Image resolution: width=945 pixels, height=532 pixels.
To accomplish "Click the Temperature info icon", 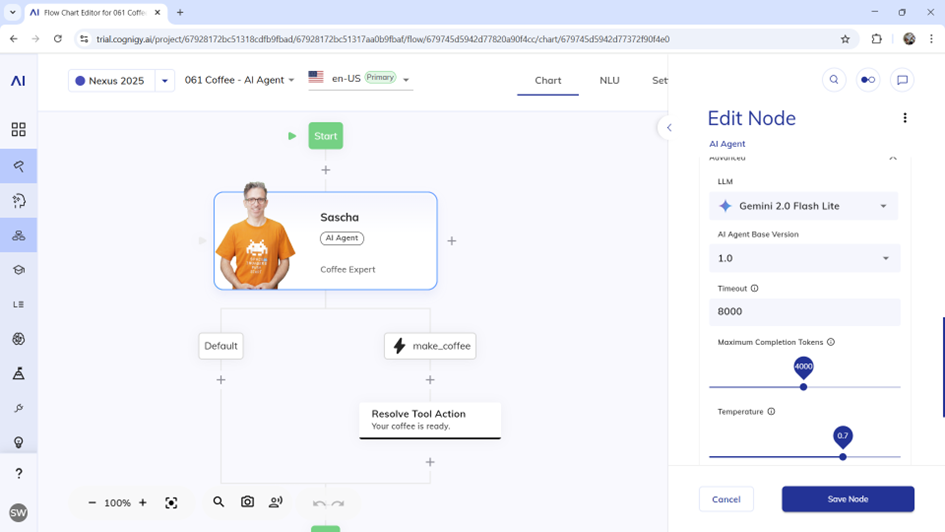I will (x=771, y=412).
